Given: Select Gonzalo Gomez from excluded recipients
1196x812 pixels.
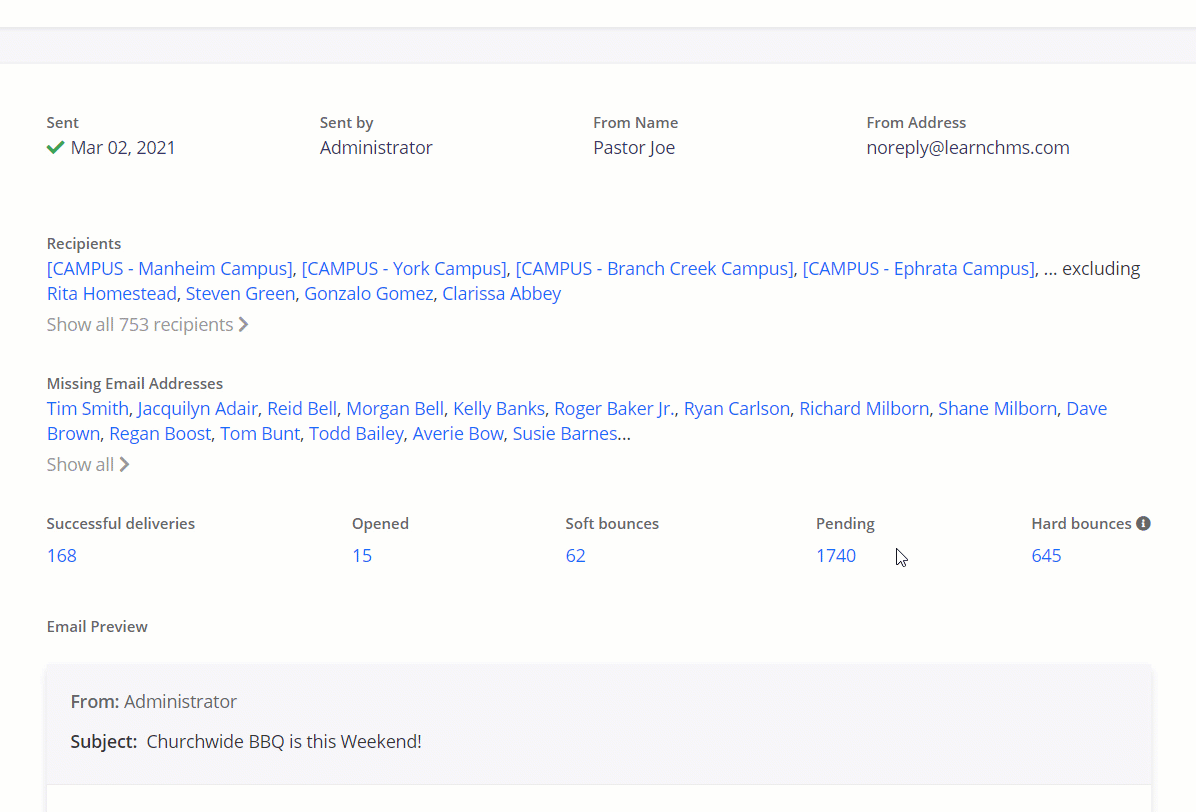Looking at the screenshot, I should 368,294.
